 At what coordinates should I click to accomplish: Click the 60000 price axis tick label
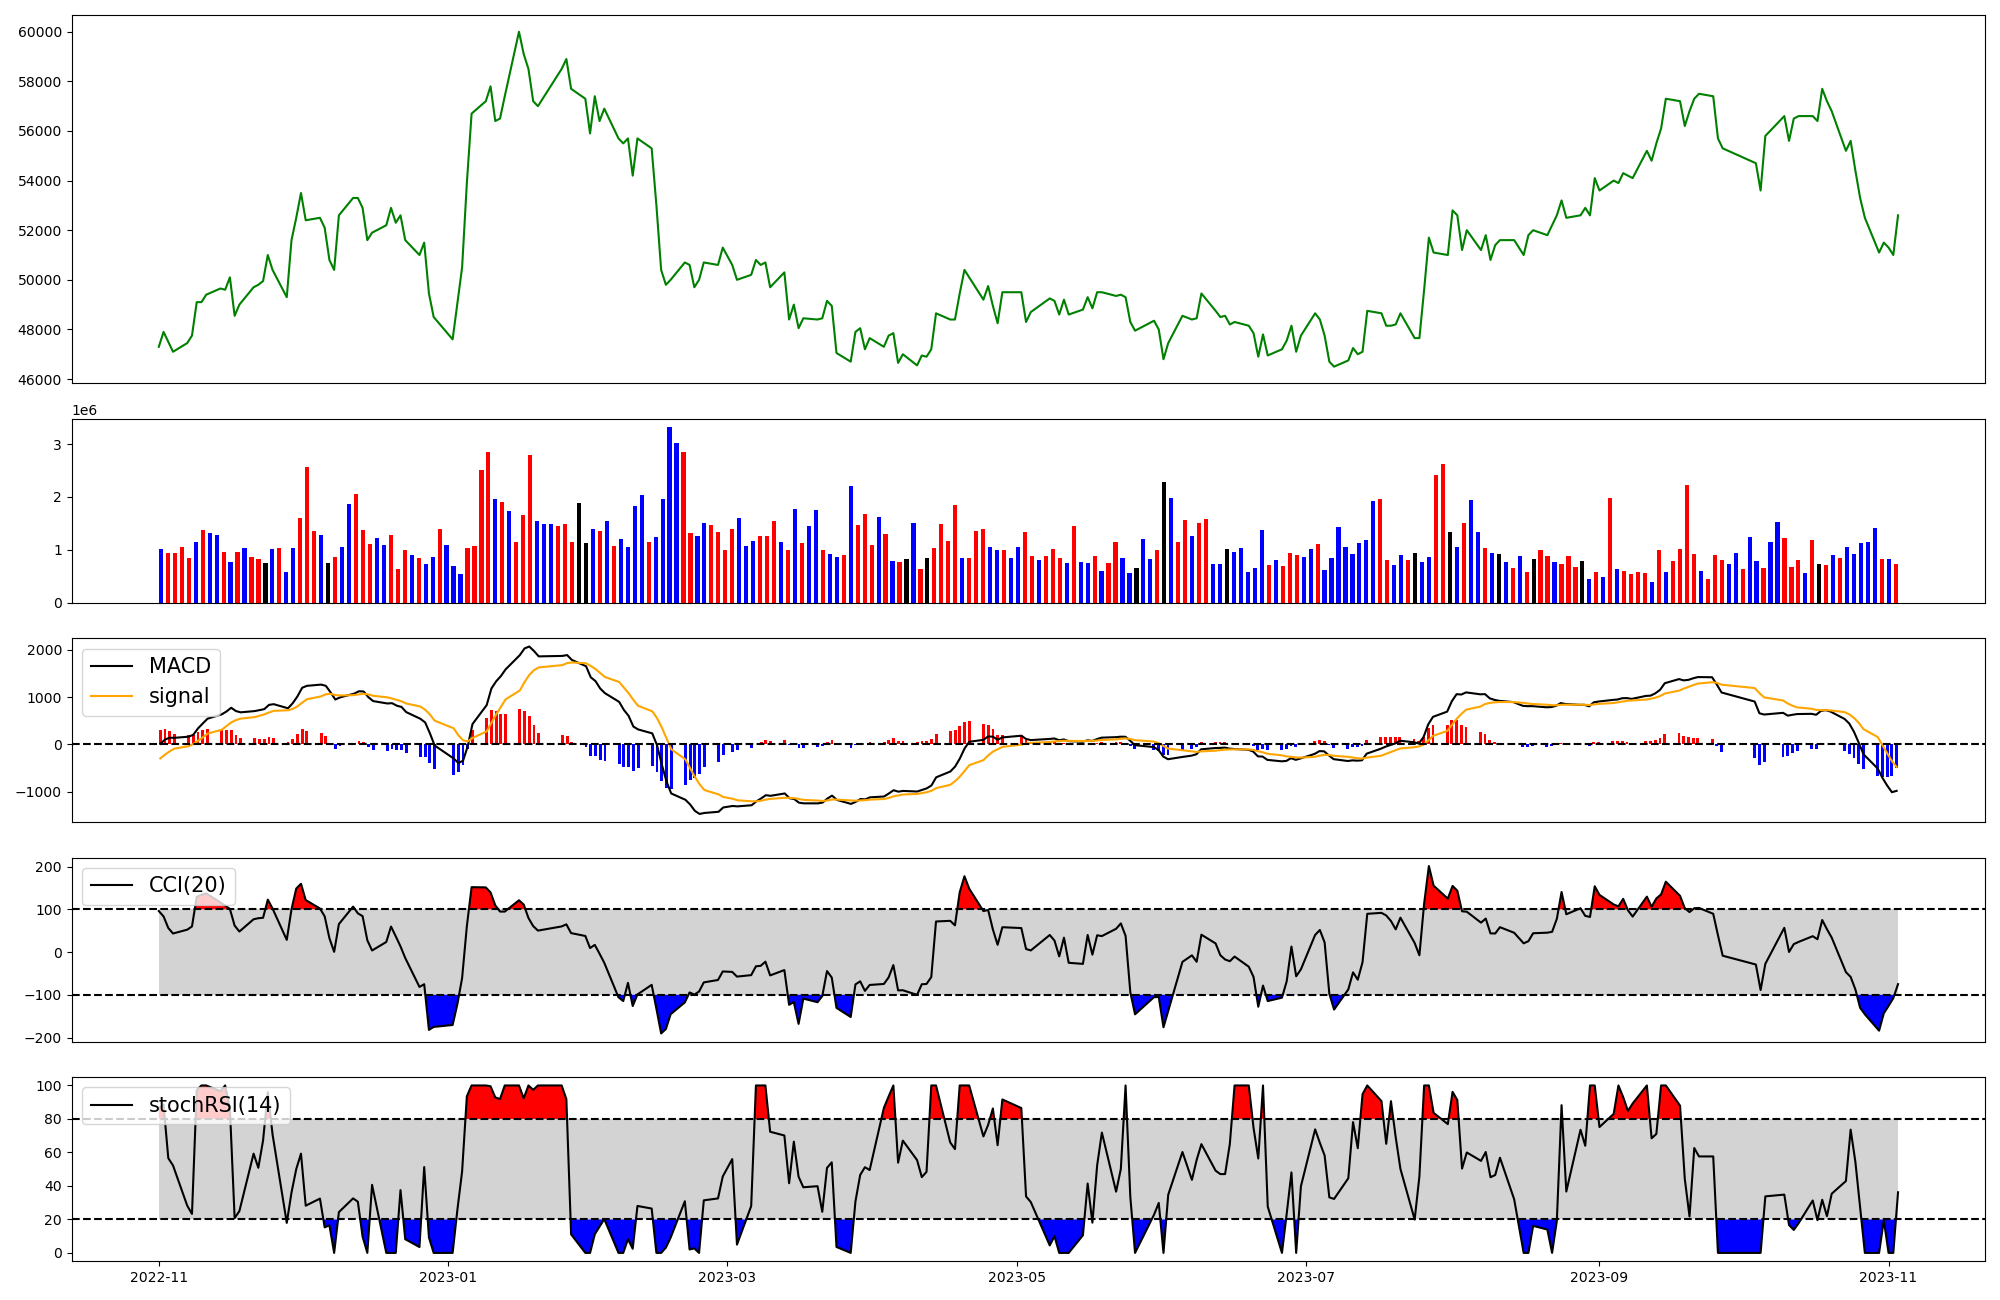point(40,32)
